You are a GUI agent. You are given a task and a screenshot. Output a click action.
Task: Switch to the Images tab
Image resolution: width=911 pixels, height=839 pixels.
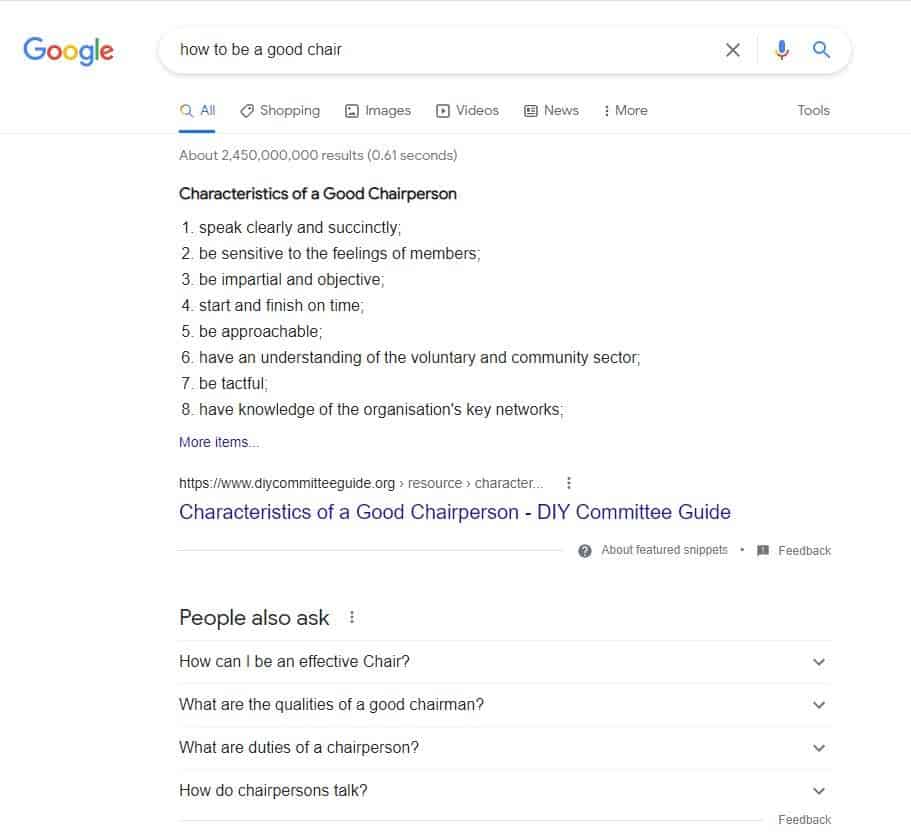coord(378,110)
